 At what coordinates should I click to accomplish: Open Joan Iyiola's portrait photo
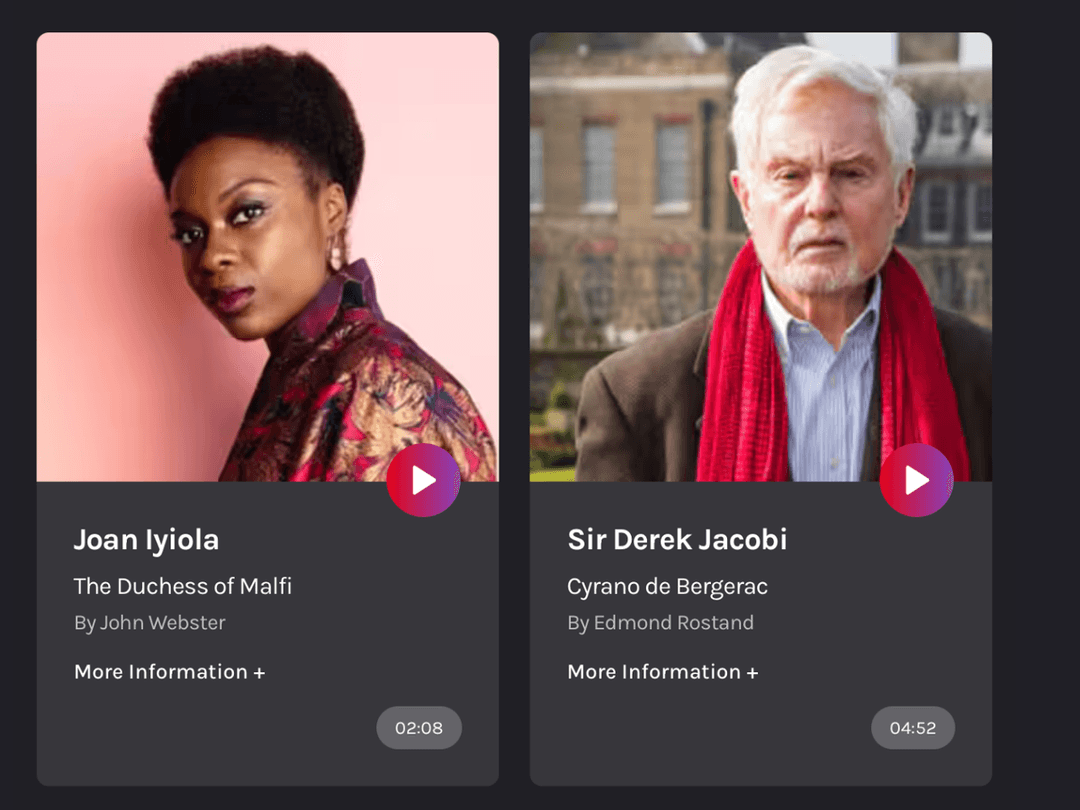tap(267, 256)
